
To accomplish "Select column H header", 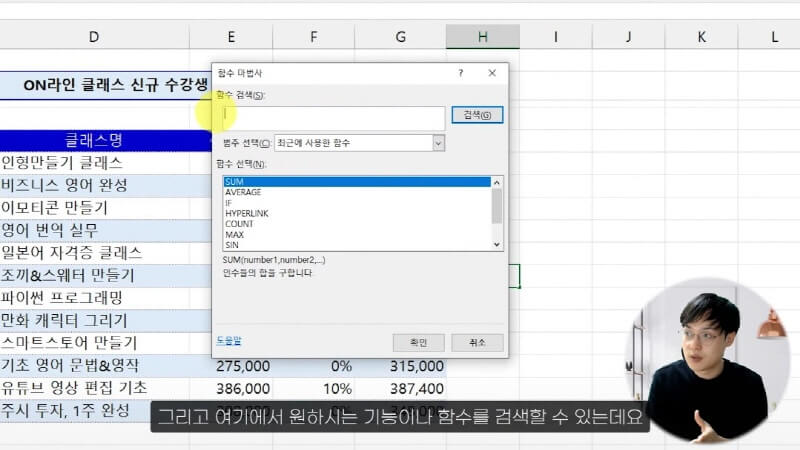I will coord(483,37).
